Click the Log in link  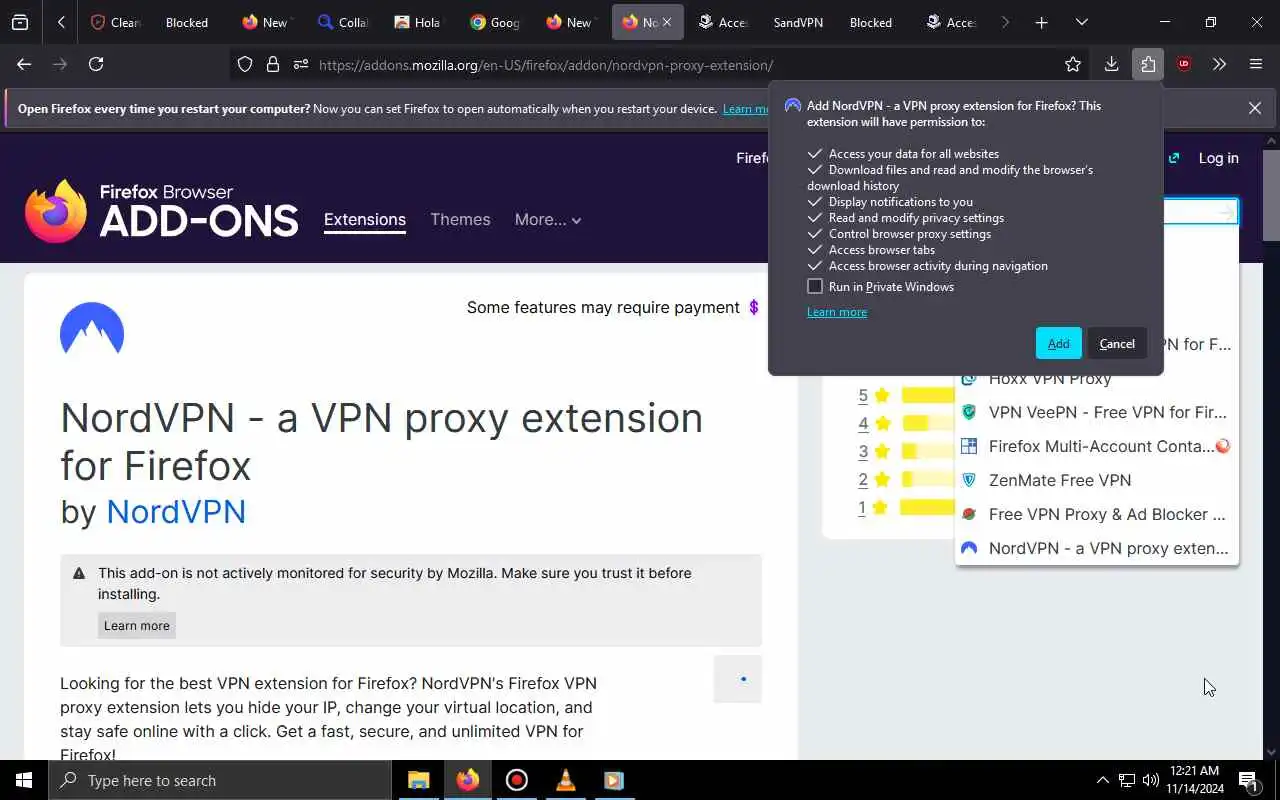click(x=1218, y=158)
